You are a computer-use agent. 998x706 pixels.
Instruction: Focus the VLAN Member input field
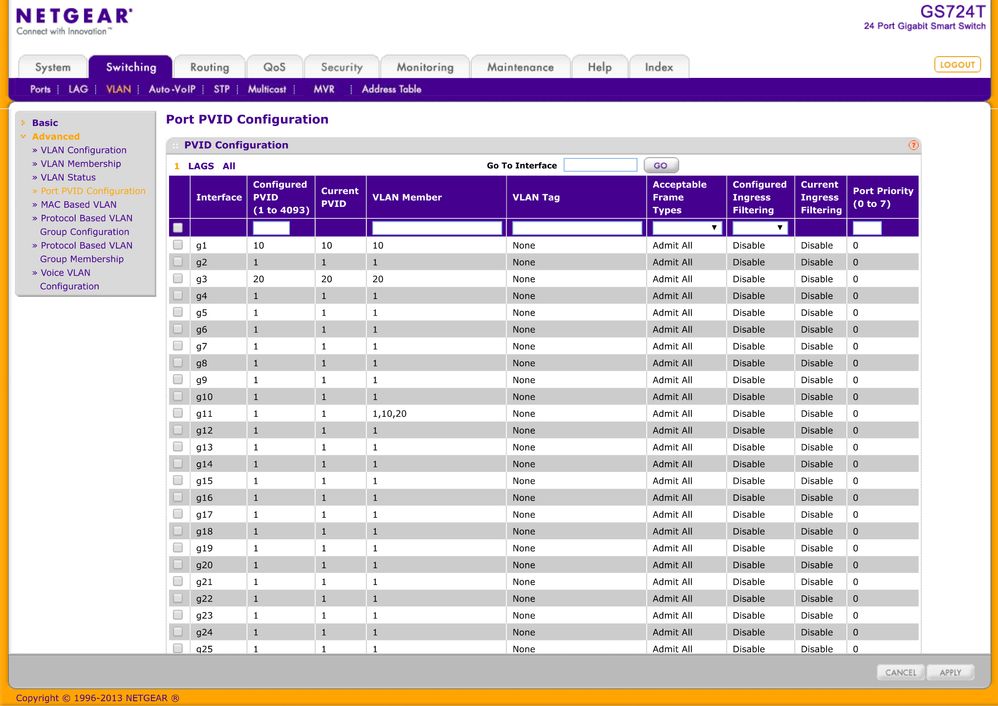437,228
